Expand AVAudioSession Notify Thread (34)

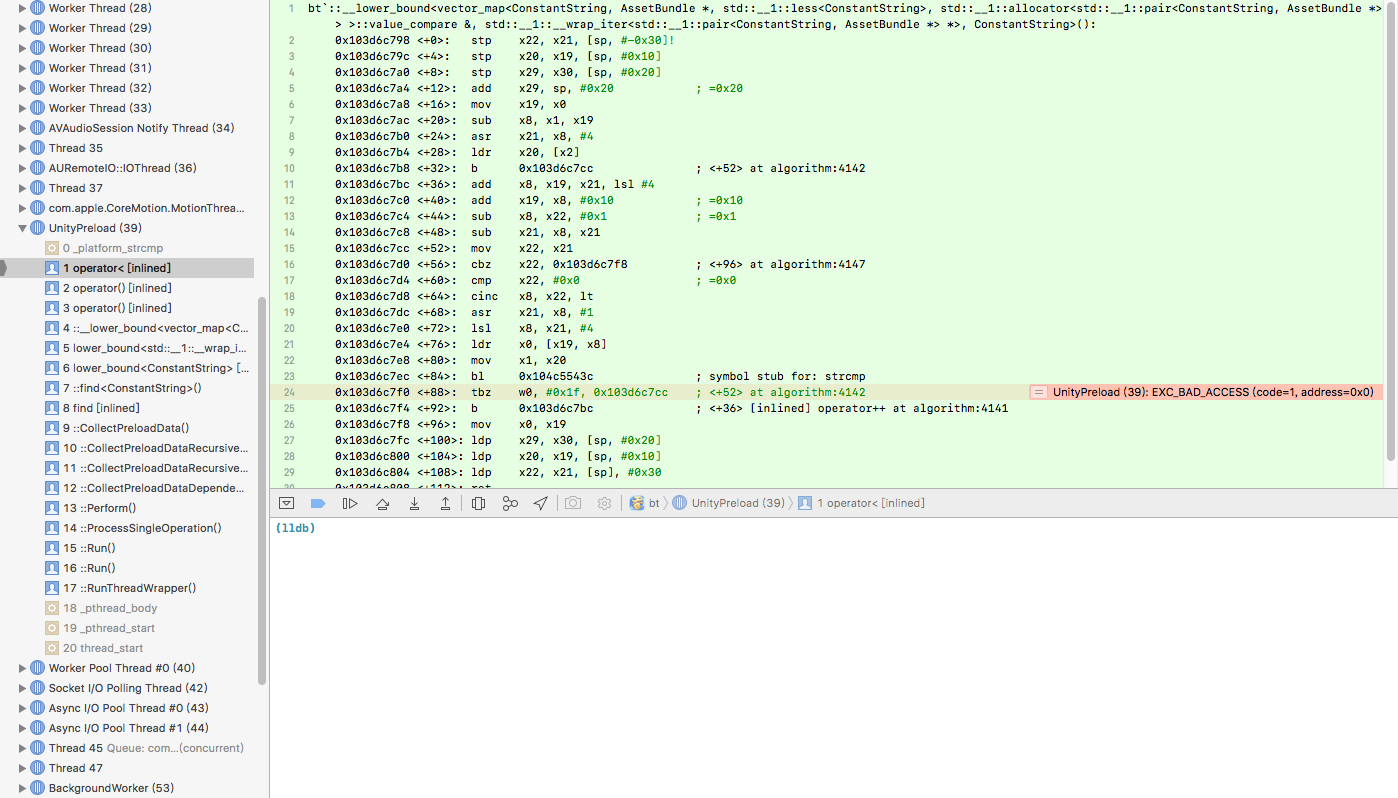click(22, 128)
